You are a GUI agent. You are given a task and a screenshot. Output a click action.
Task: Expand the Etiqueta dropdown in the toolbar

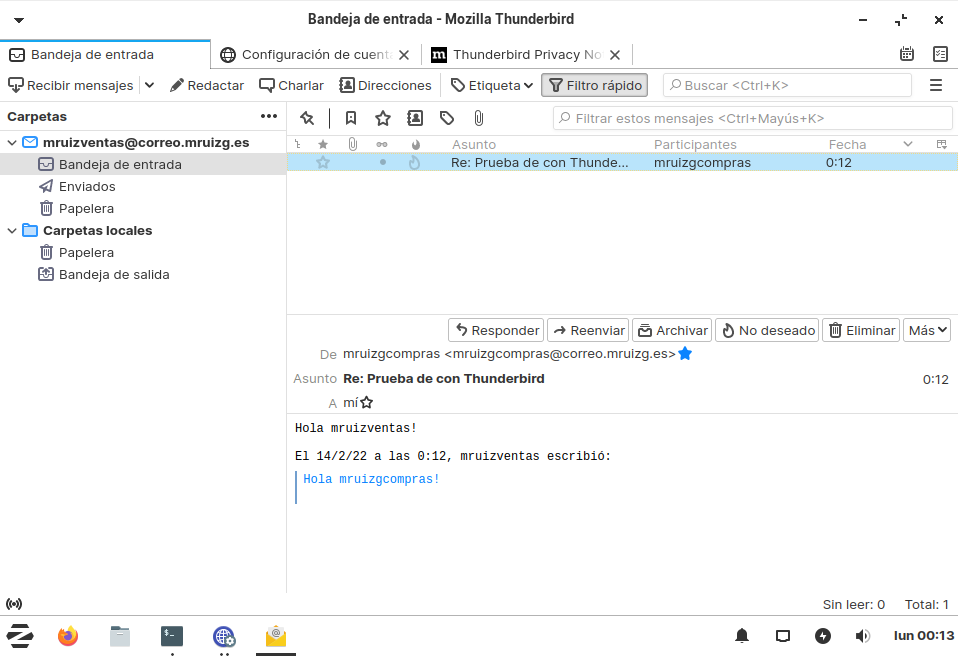[492, 86]
